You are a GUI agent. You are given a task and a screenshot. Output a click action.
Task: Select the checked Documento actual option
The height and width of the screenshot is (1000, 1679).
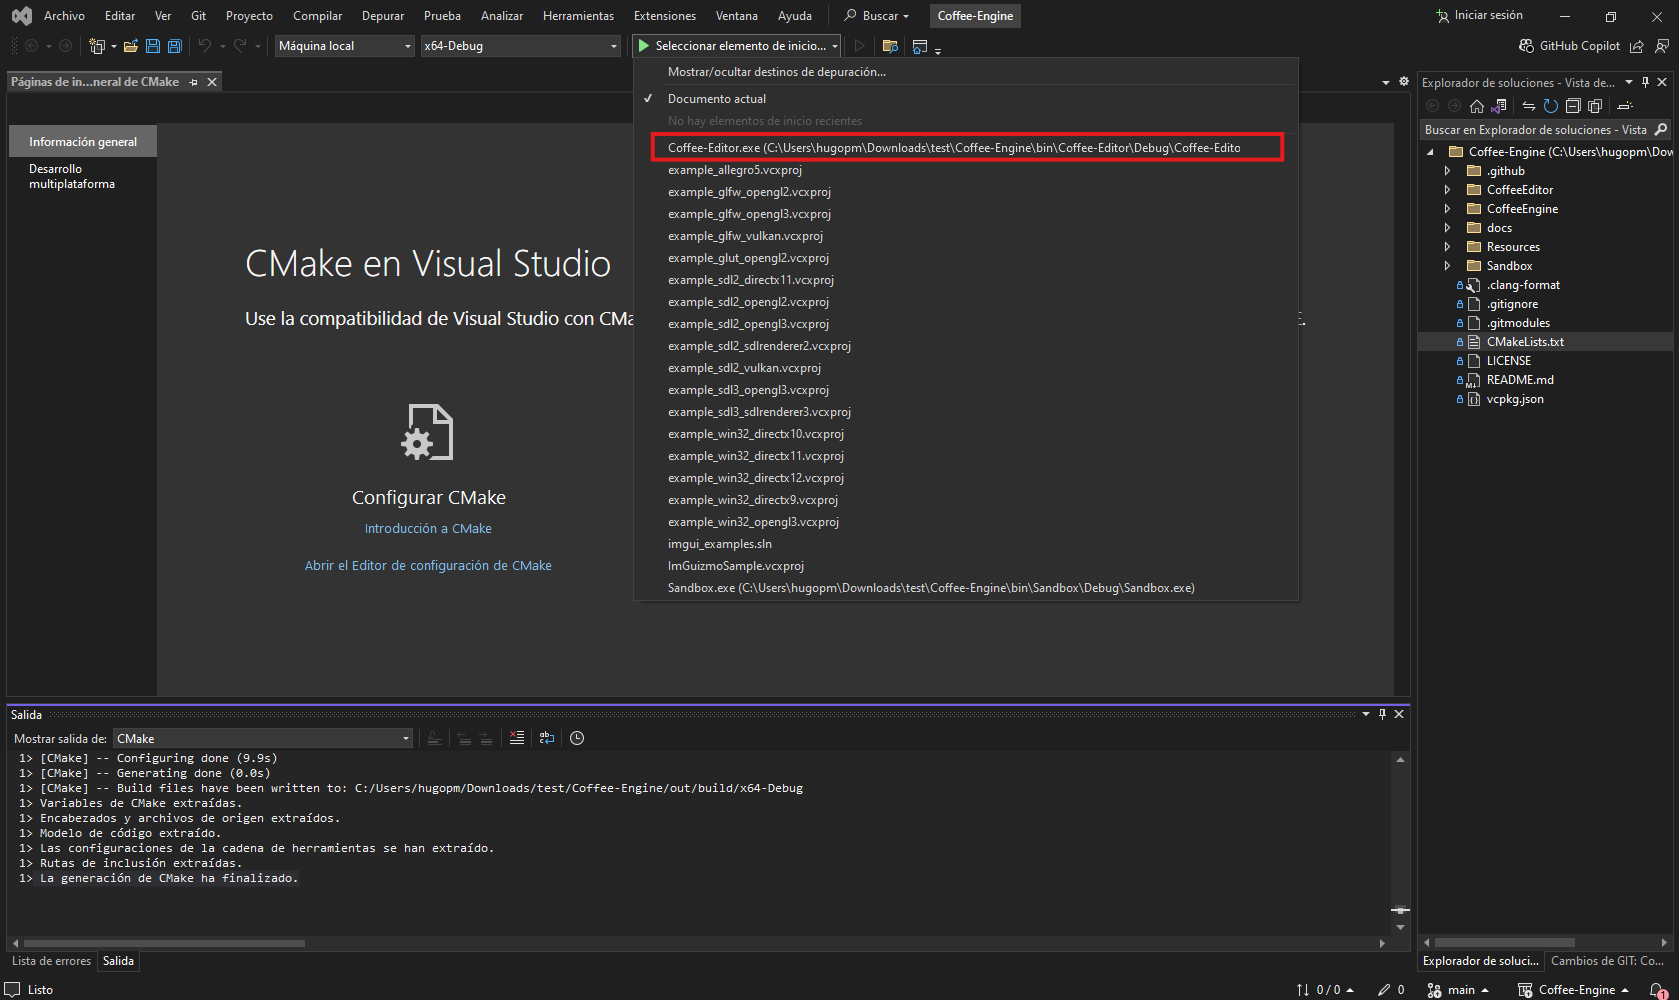tap(716, 99)
